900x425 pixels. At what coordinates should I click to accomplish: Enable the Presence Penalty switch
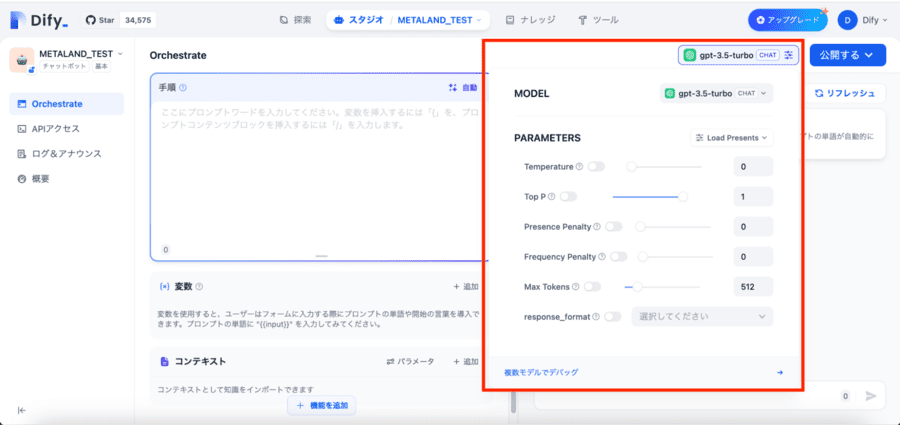[614, 227]
